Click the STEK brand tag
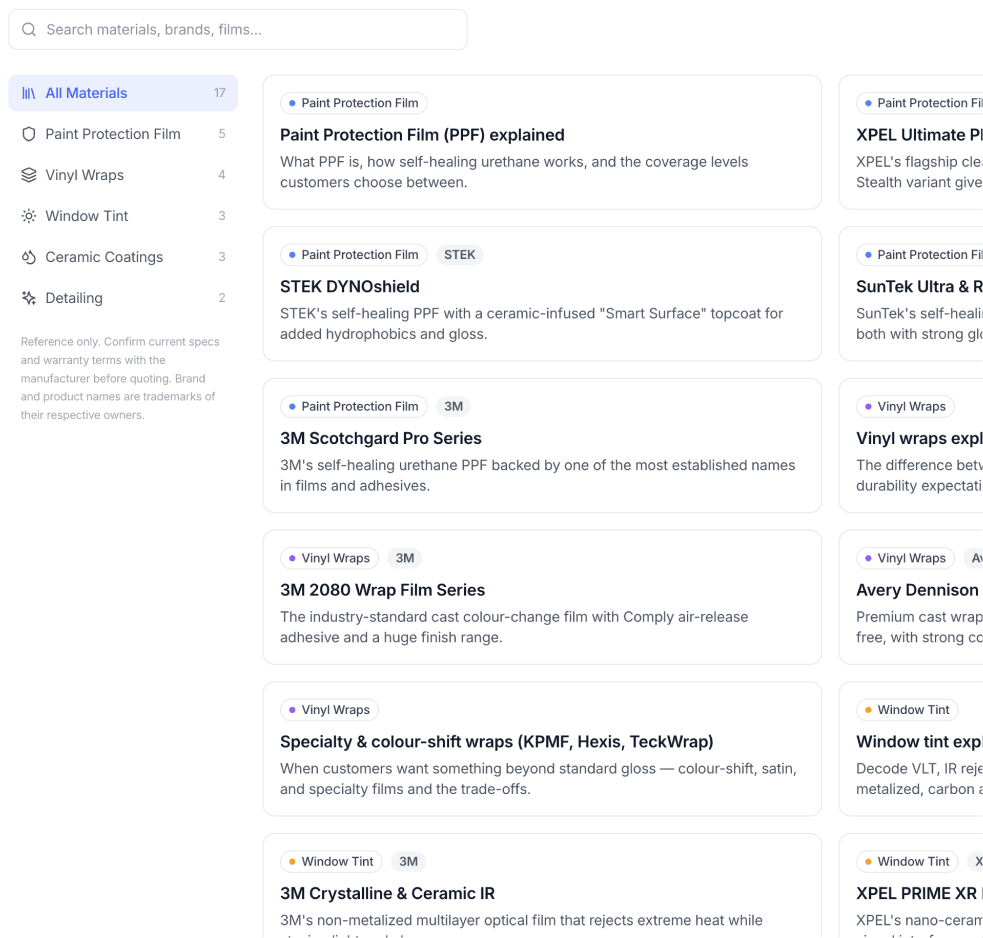The image size is (983, 938). coord(460,255)
